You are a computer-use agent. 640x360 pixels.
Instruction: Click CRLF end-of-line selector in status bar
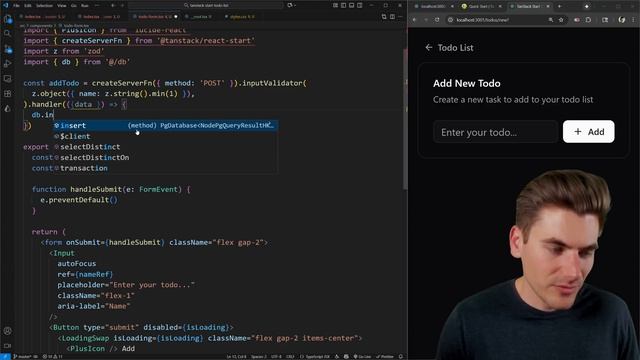(x=290, y=356)
